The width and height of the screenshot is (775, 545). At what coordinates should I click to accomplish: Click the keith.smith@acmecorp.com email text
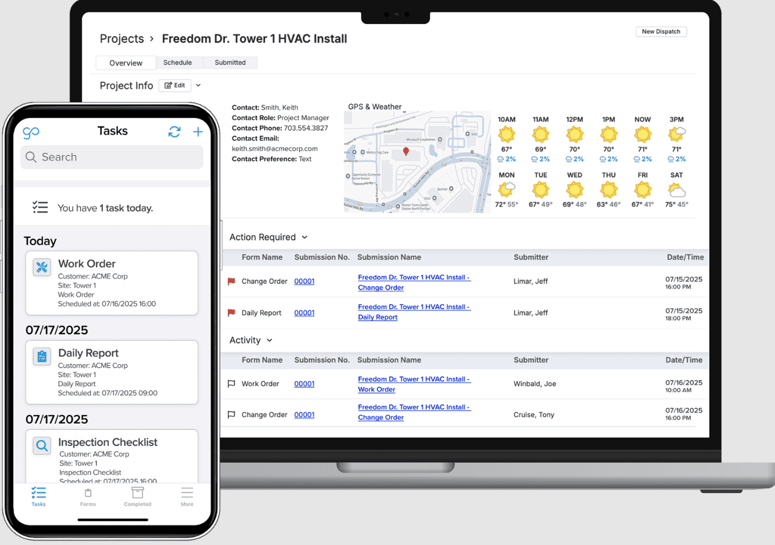coord(274,148)
